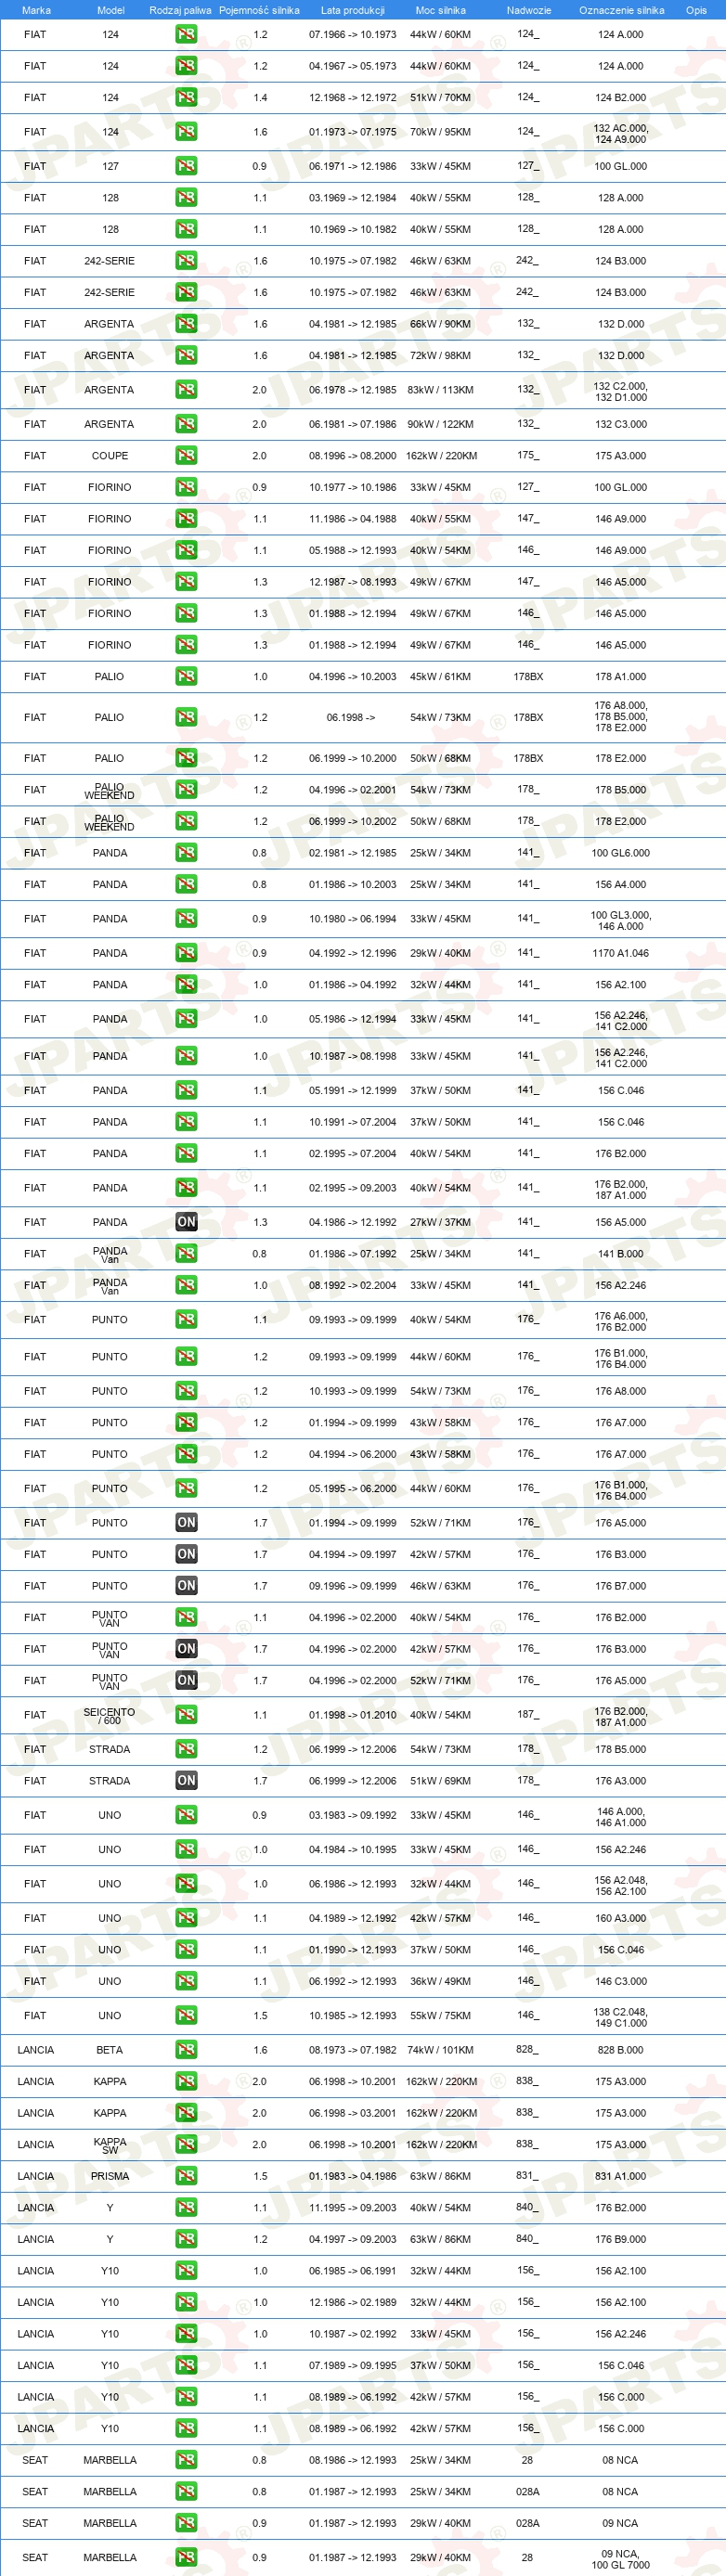Image resolution: width=726 pixels, height=2576 pixels.
Task: Click the '09 NCA, 100 GL 7000' engine code cell
Action: [621, 2559]
